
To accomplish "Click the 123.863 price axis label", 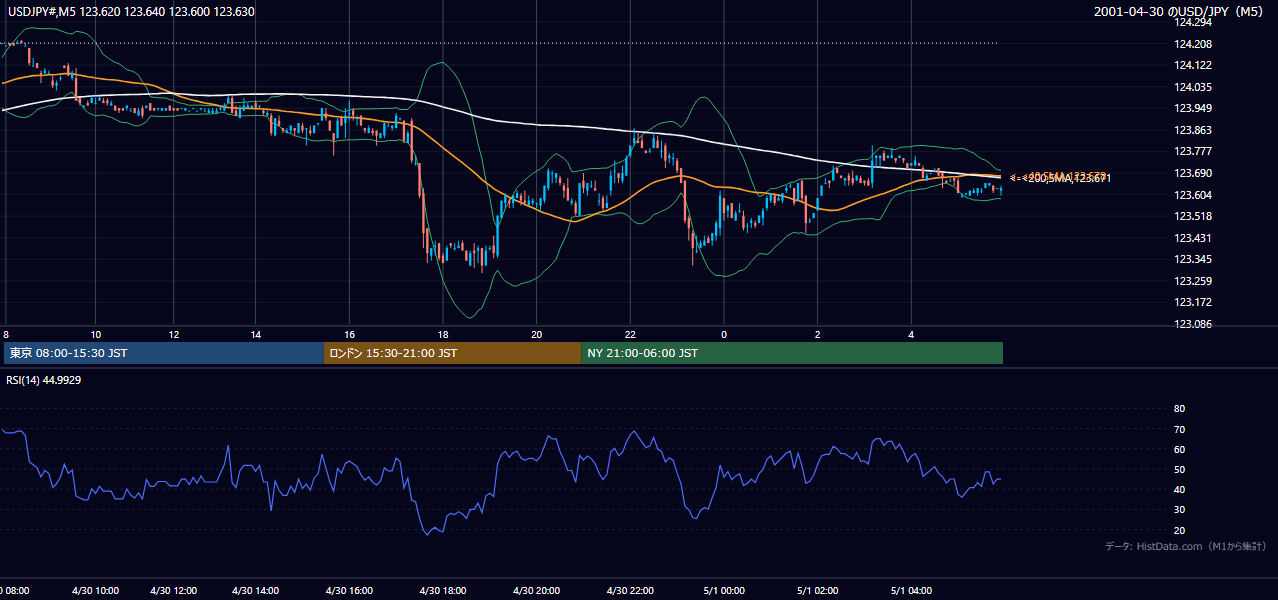I will click(1193, 130).
